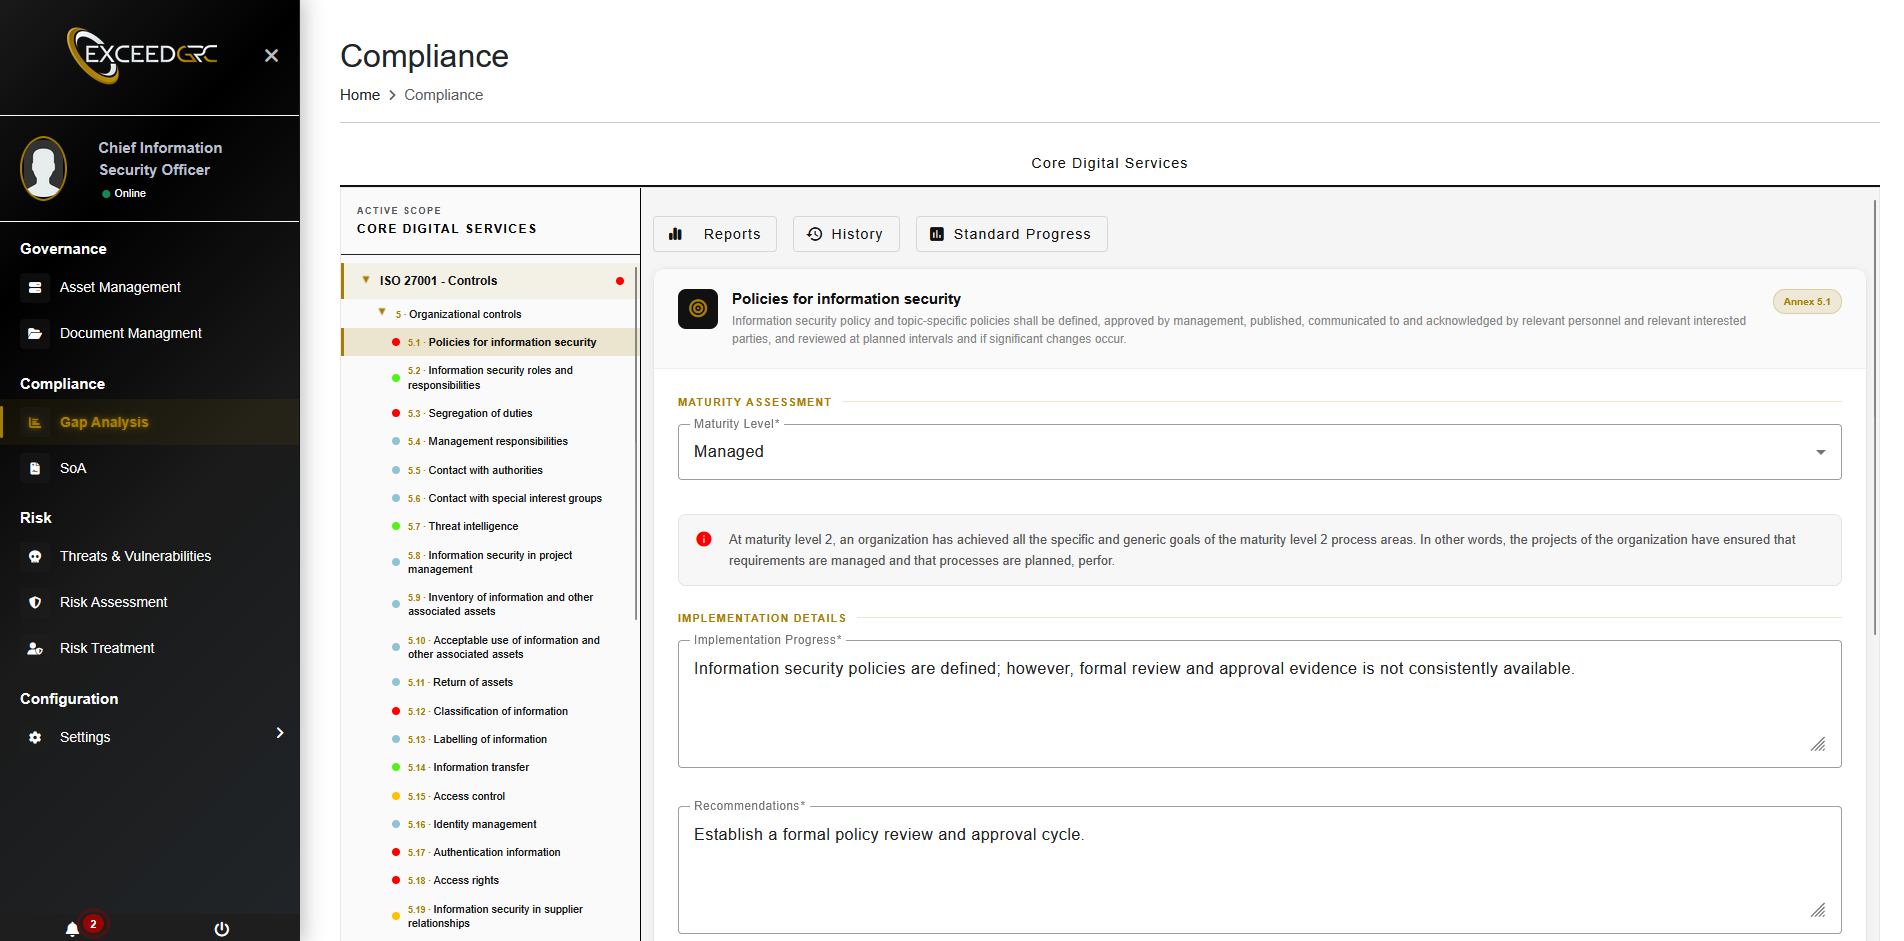The image size is (1904, 941).
Task: Close the sidebar with X icon
Action: point(271,56)
